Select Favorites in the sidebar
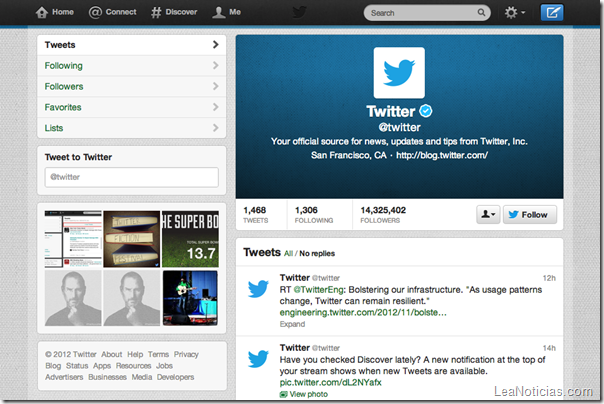604x404 pixels. (x=132, y=107)
